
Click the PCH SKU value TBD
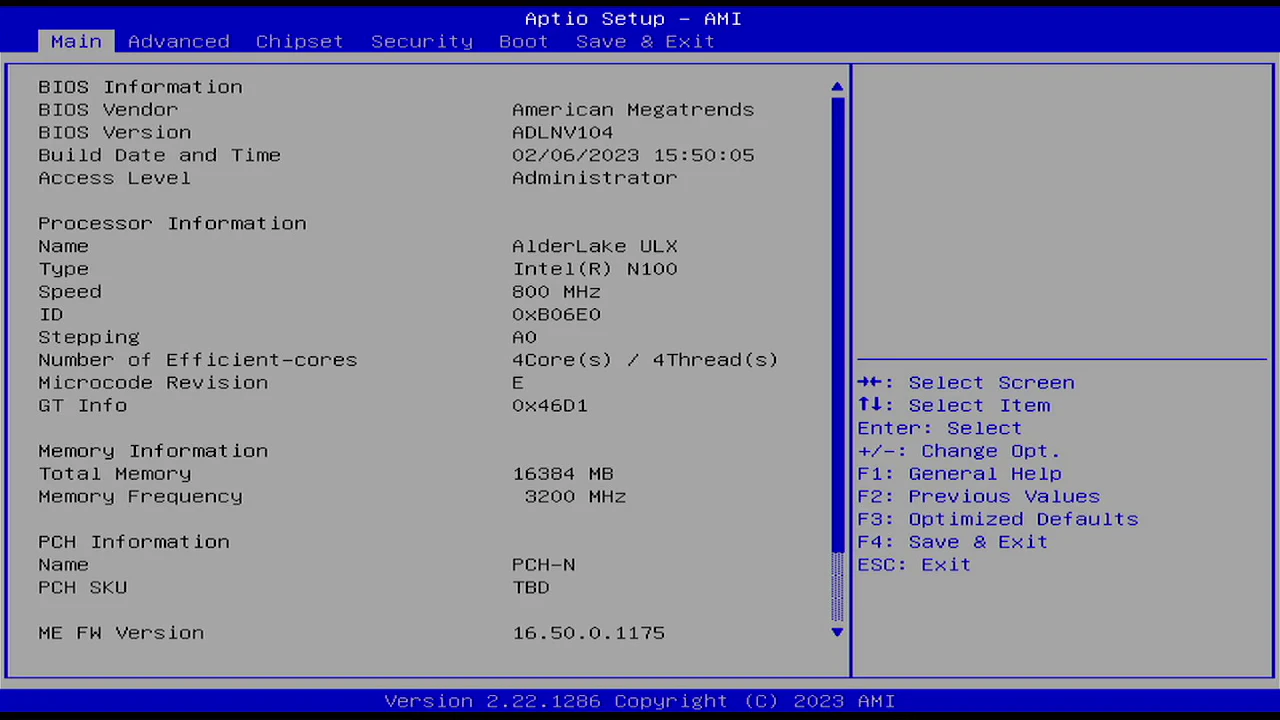tap(531, 587)
